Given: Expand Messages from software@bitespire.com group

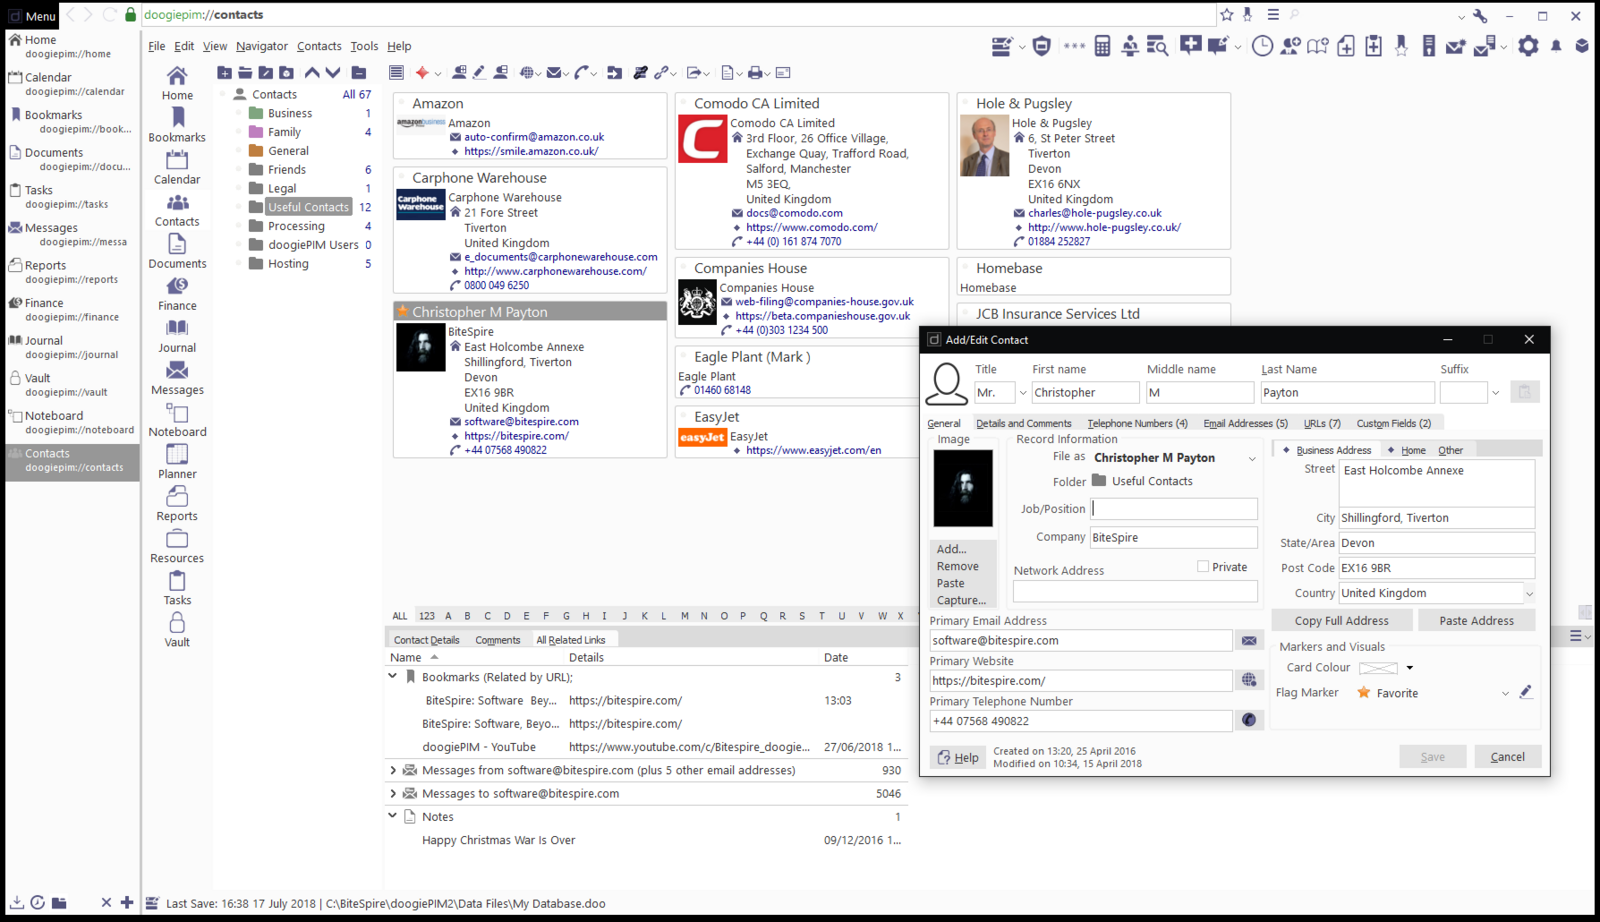Looking at the screenshot, I should (393, 770).
